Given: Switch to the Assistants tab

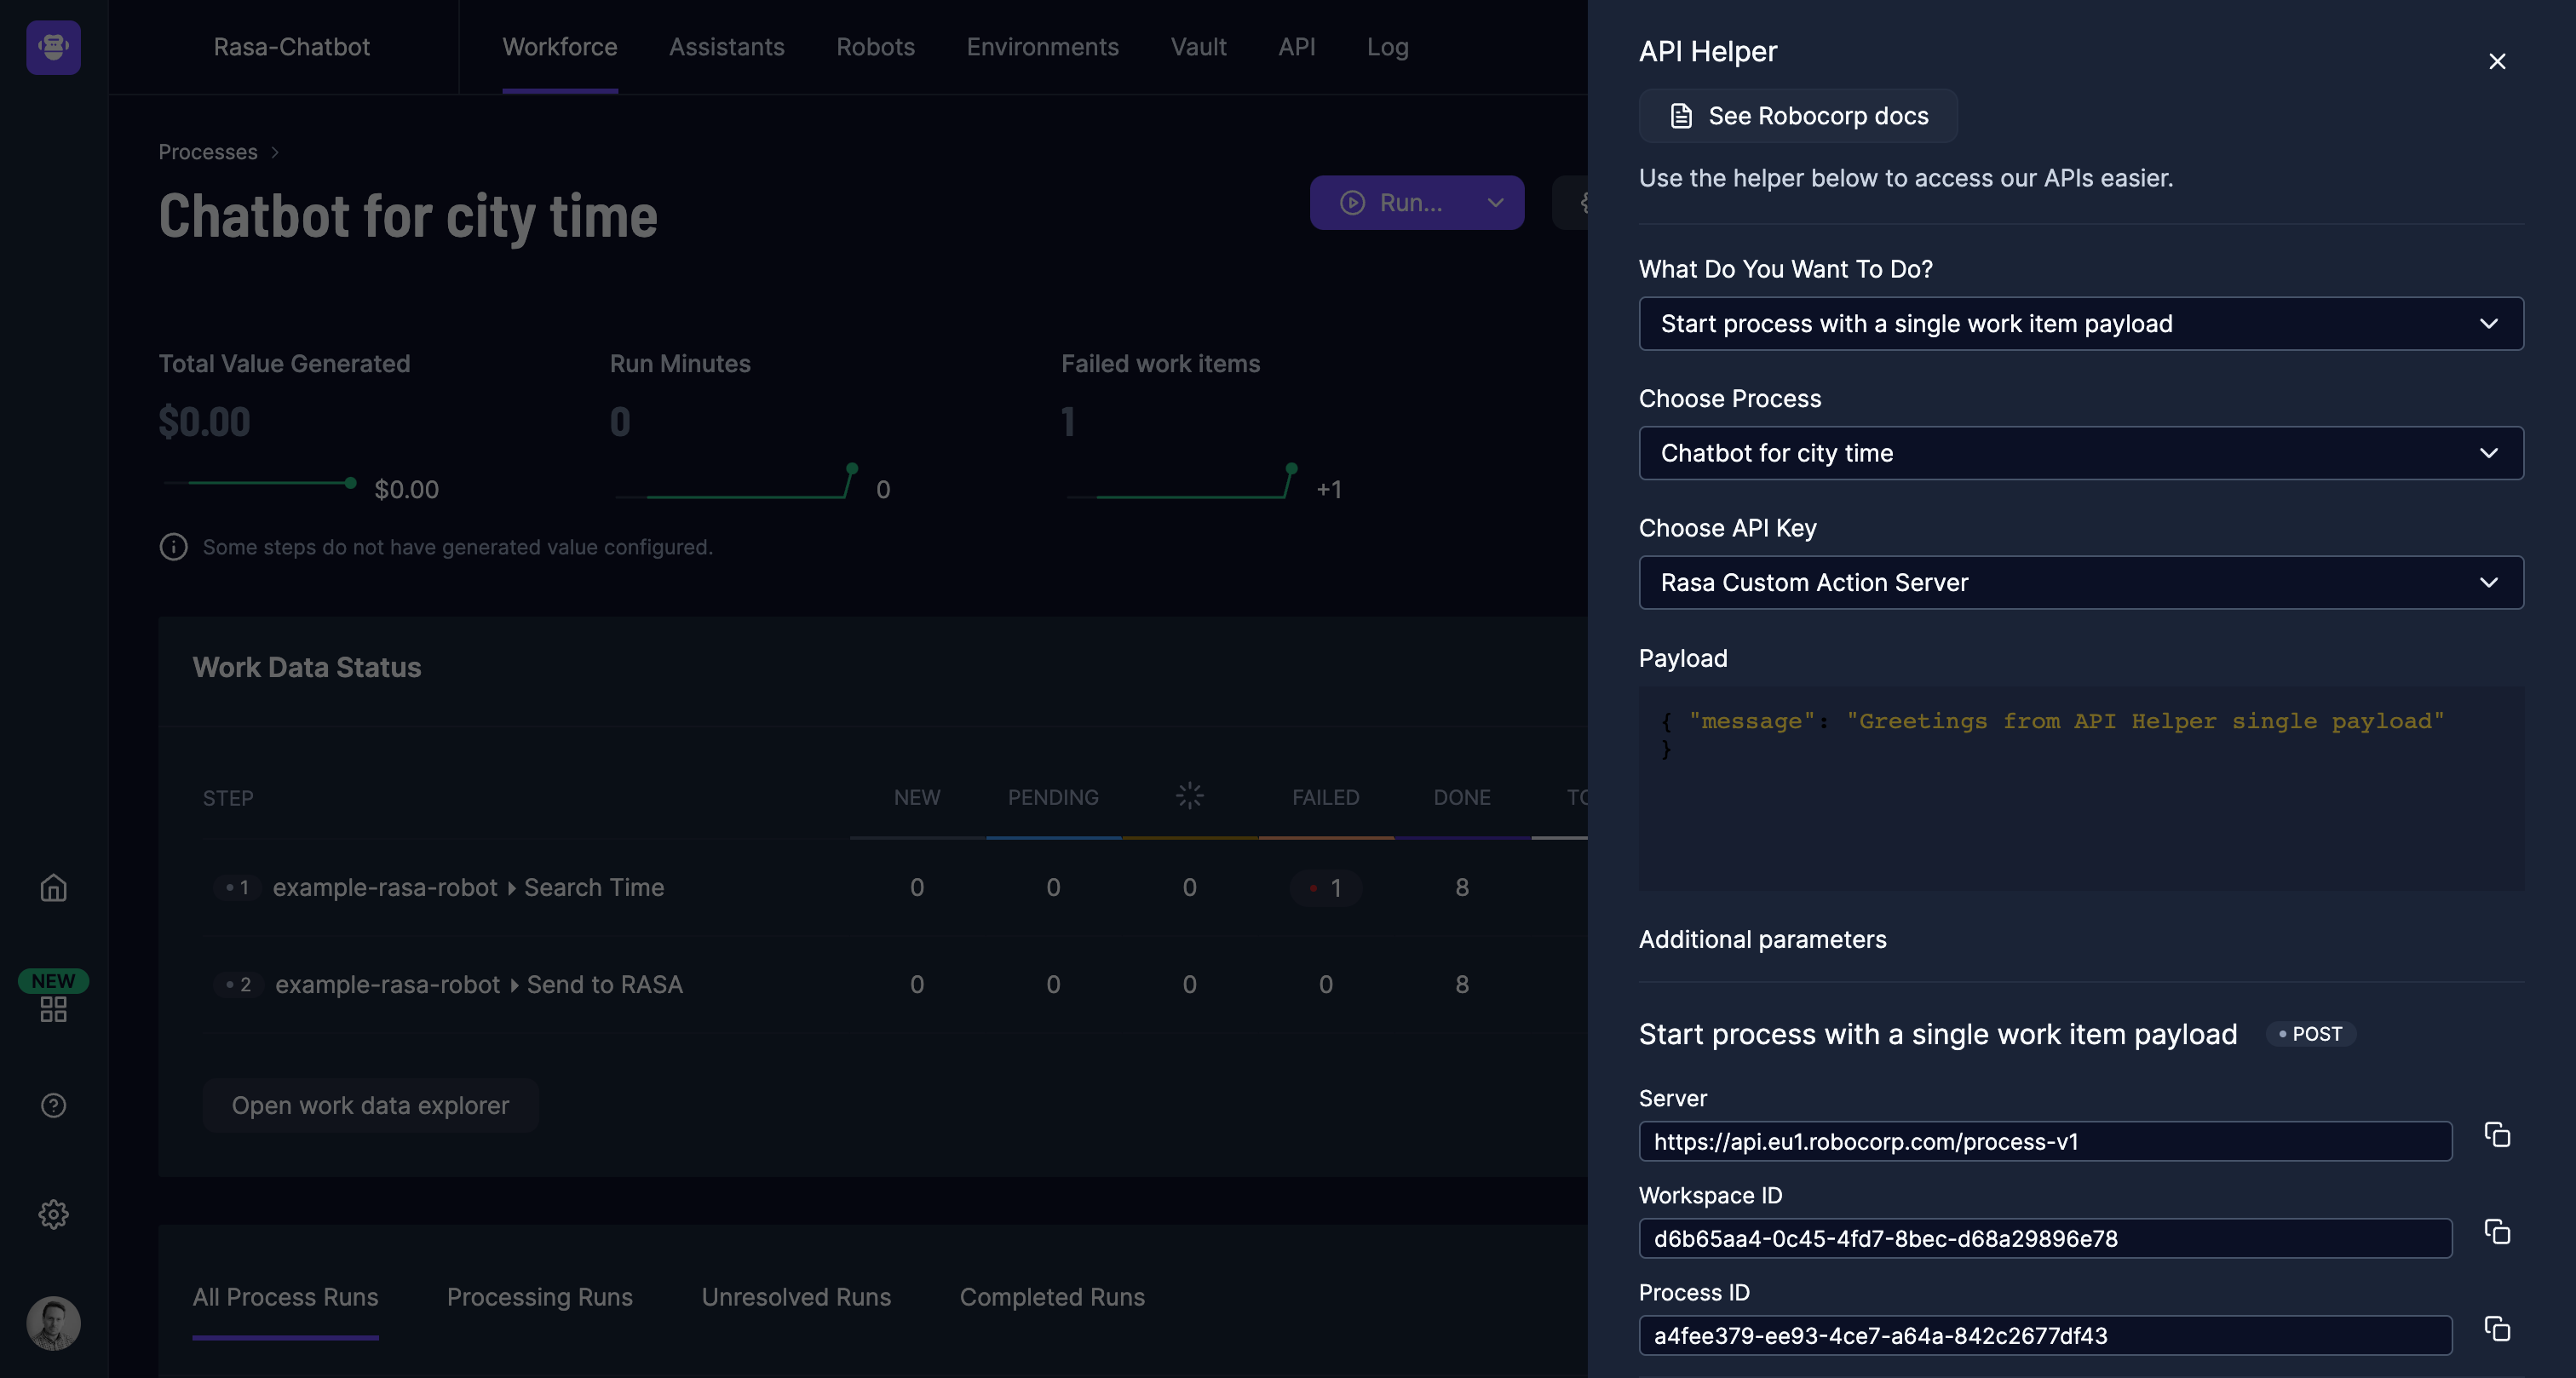Looking at the screenshot, I should point(726,47).
